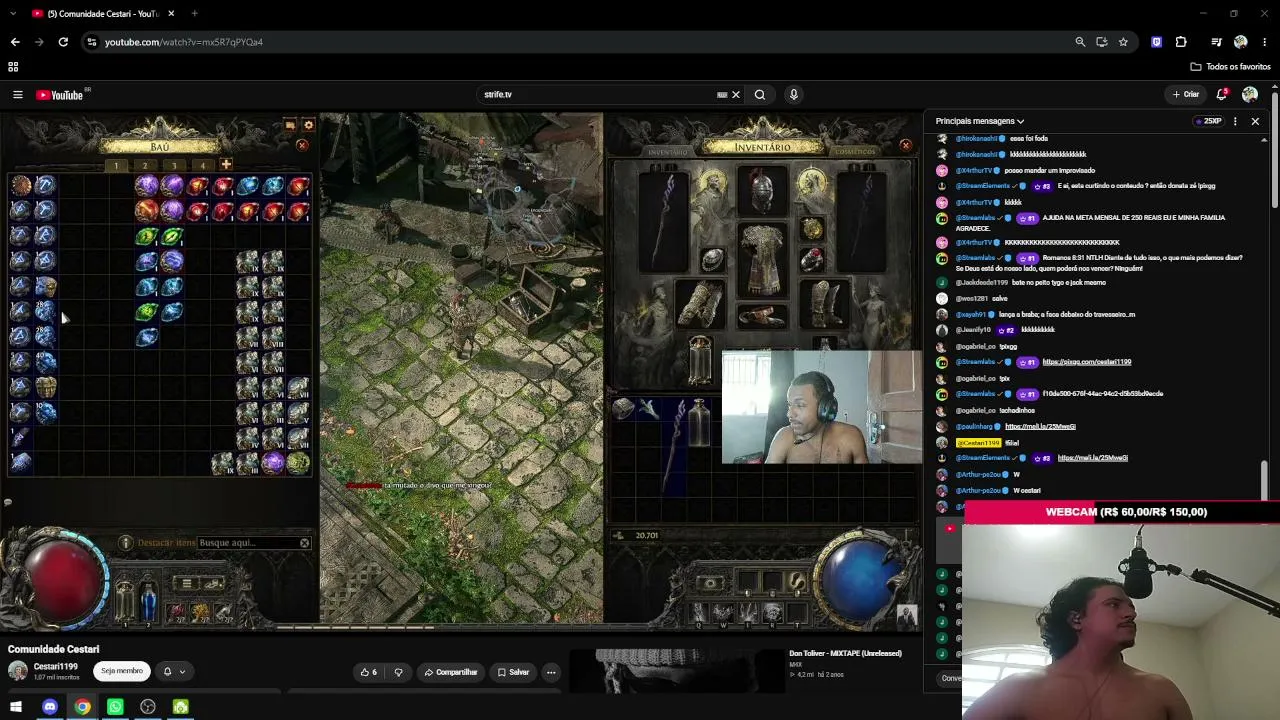Open Chrome extensions puzzle icon
The image size is (1280, 720).
point(1181,42)
